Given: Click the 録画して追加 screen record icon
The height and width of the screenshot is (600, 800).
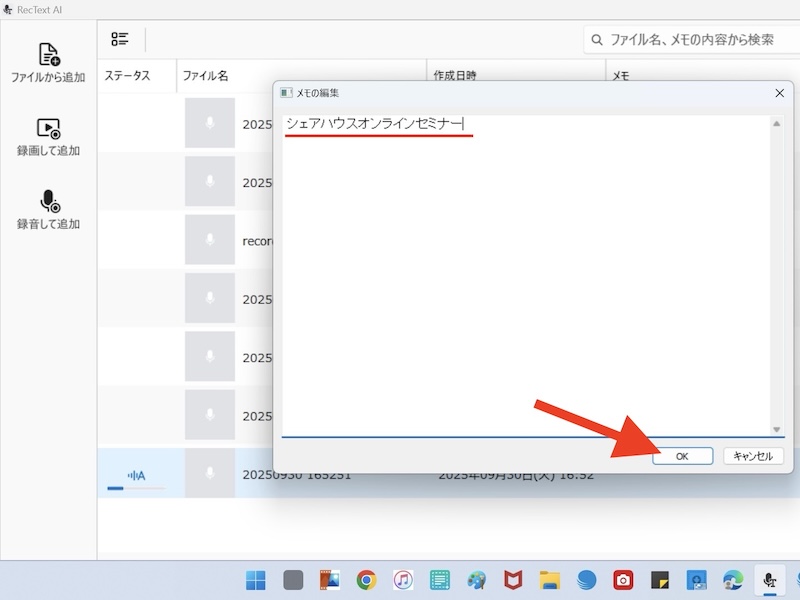Looking at the screenshot, I should pos(48,128).
